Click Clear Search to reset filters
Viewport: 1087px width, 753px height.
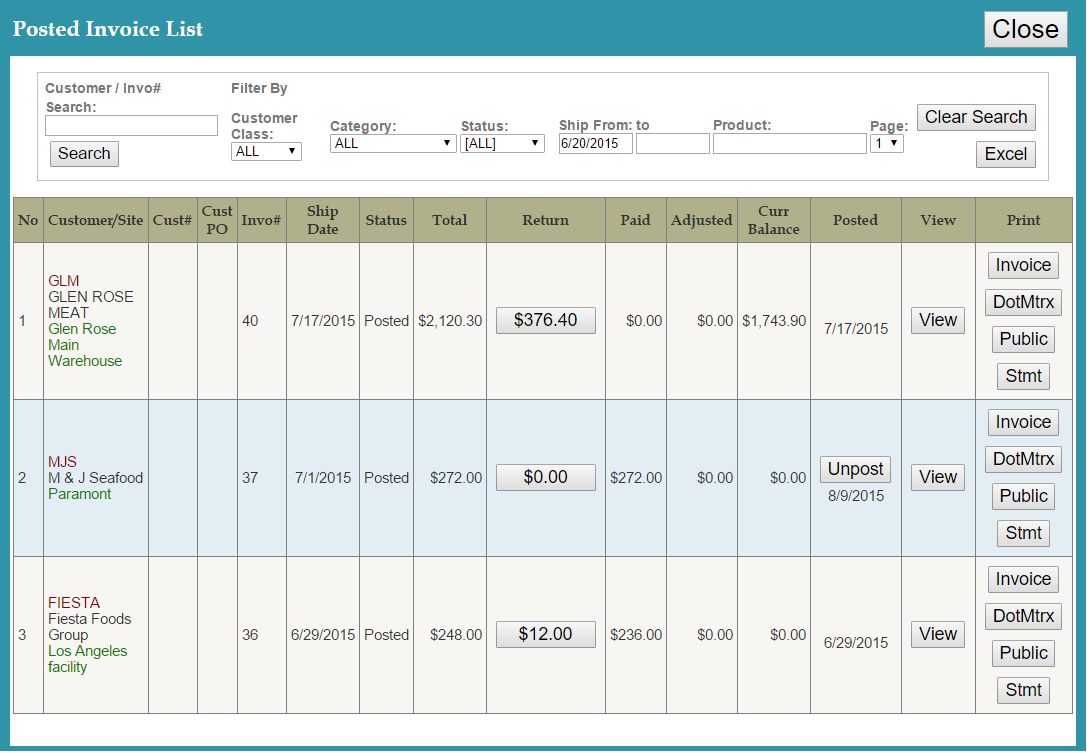(x=975, y=117)
